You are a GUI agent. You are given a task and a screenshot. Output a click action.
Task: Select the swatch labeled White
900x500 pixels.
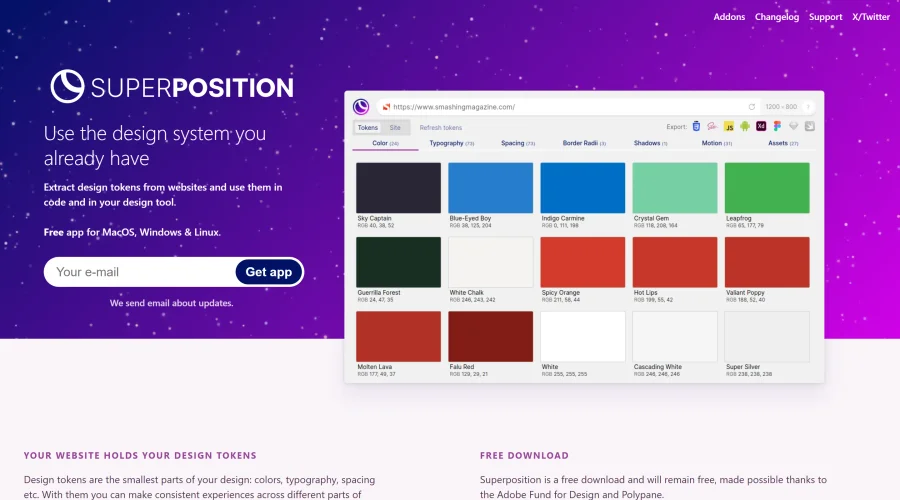click(583, 336)
